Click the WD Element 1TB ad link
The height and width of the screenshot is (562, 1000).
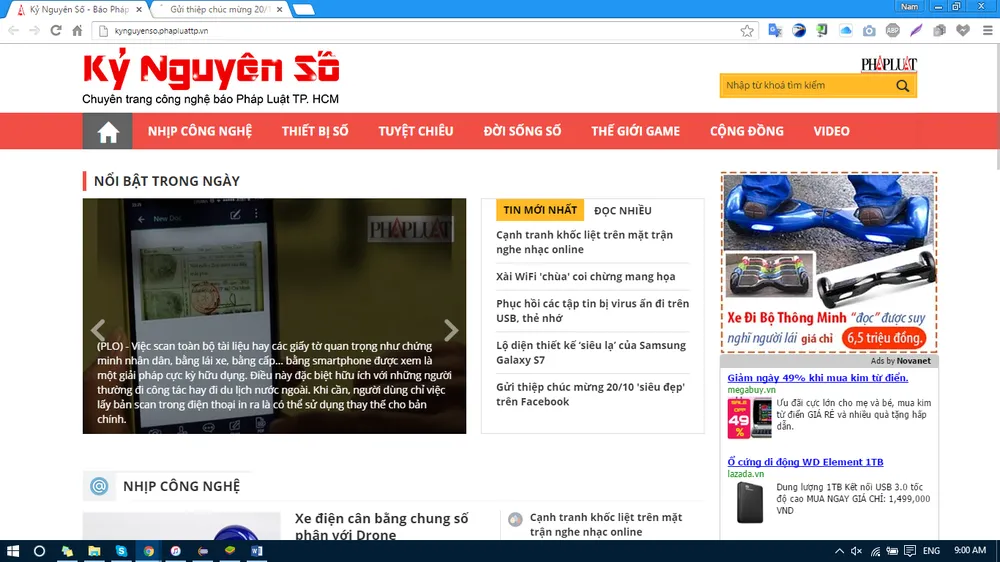pyautogui.click(x=805, y=462)
